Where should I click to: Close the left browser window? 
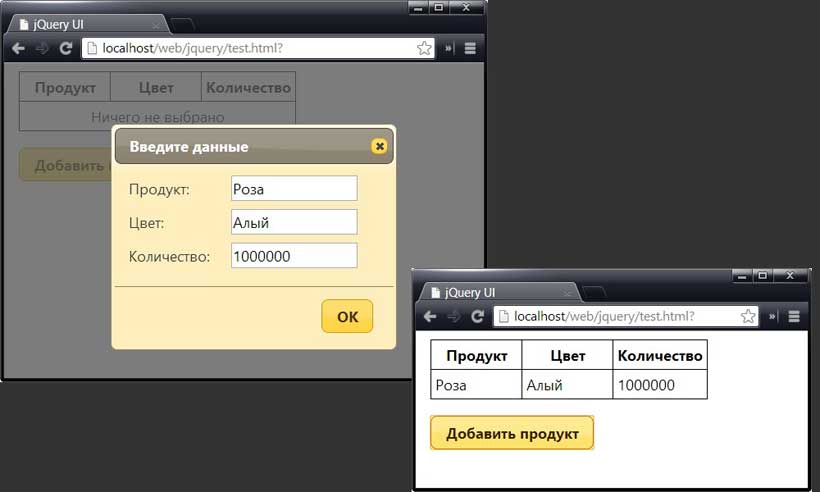466,8
